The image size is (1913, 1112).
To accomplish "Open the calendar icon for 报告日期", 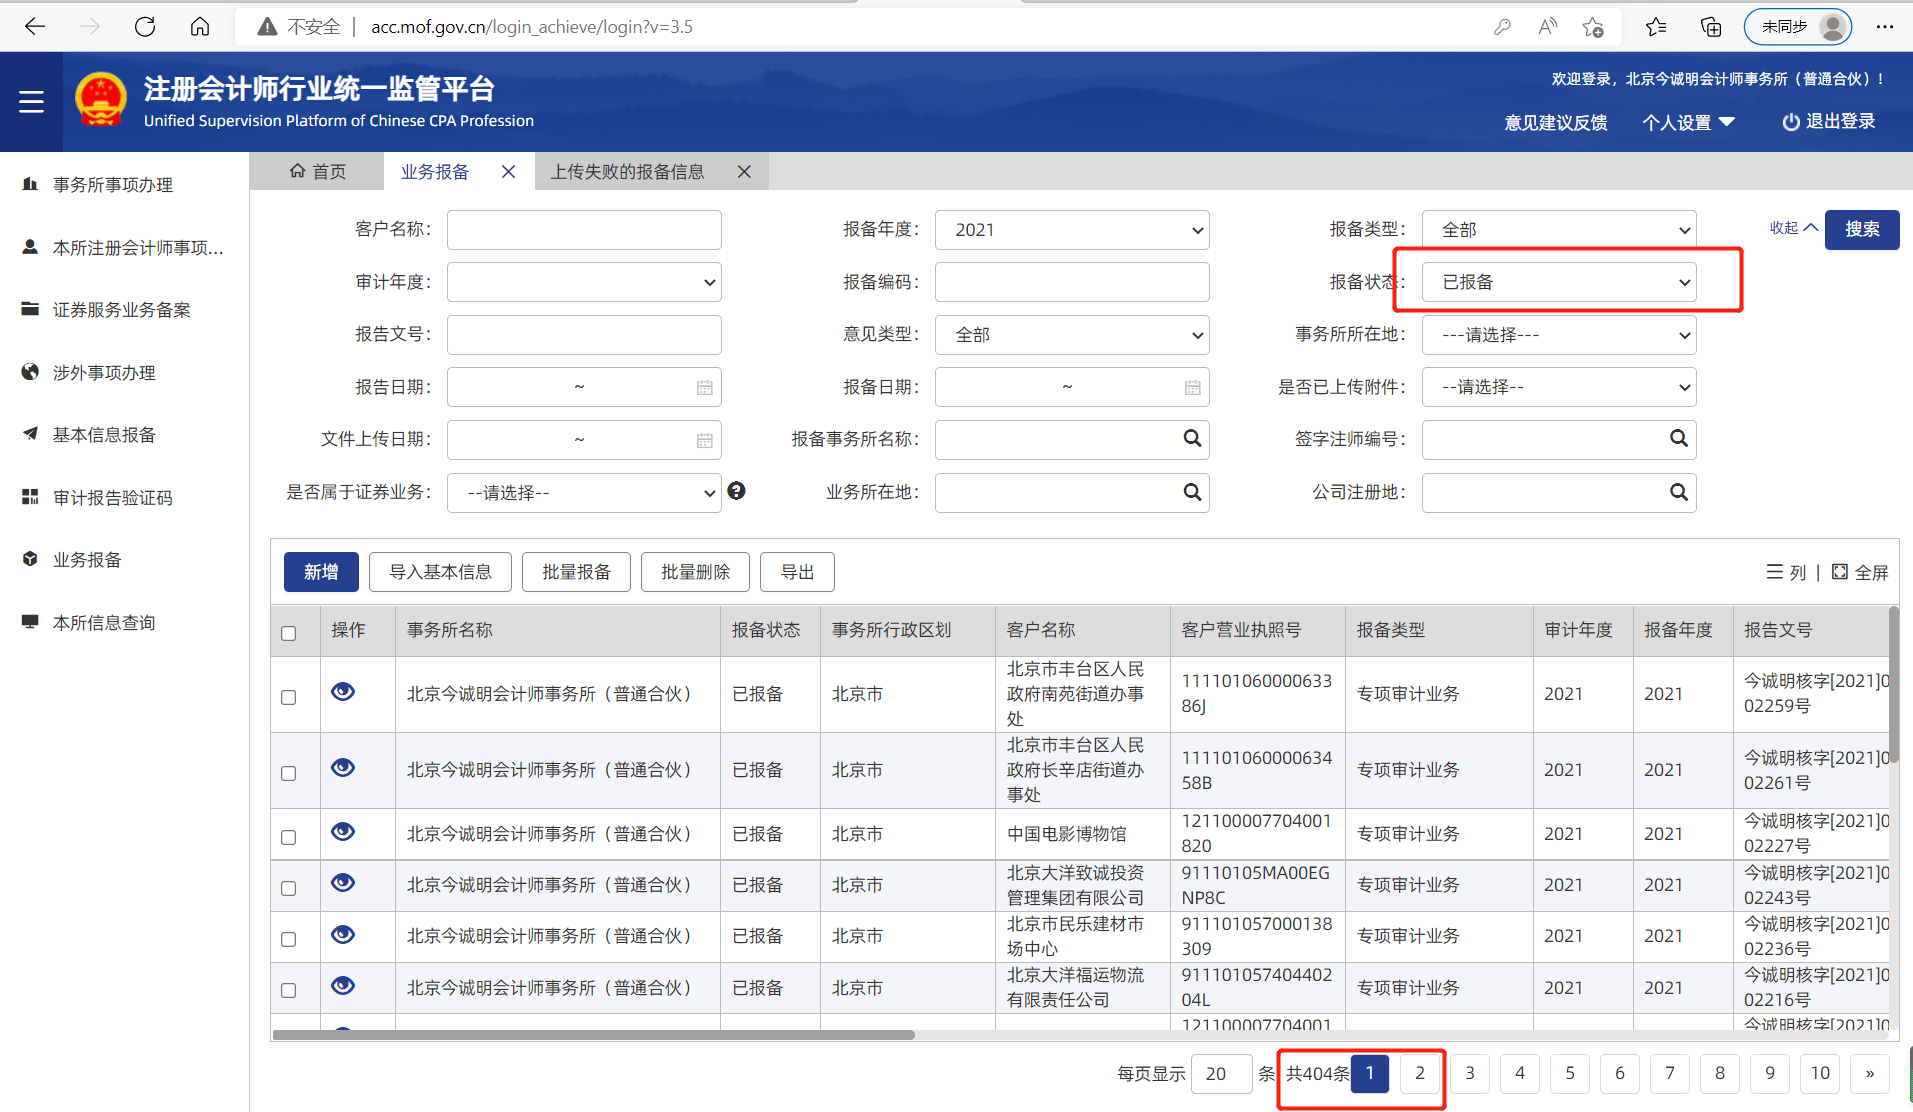I will [704, 388].
